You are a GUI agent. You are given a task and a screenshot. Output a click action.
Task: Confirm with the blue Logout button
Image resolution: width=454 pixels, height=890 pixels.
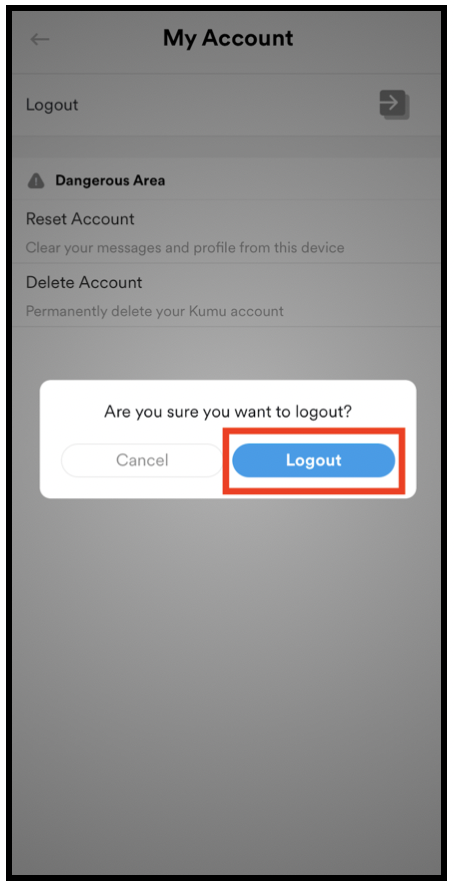coord(313,460)
